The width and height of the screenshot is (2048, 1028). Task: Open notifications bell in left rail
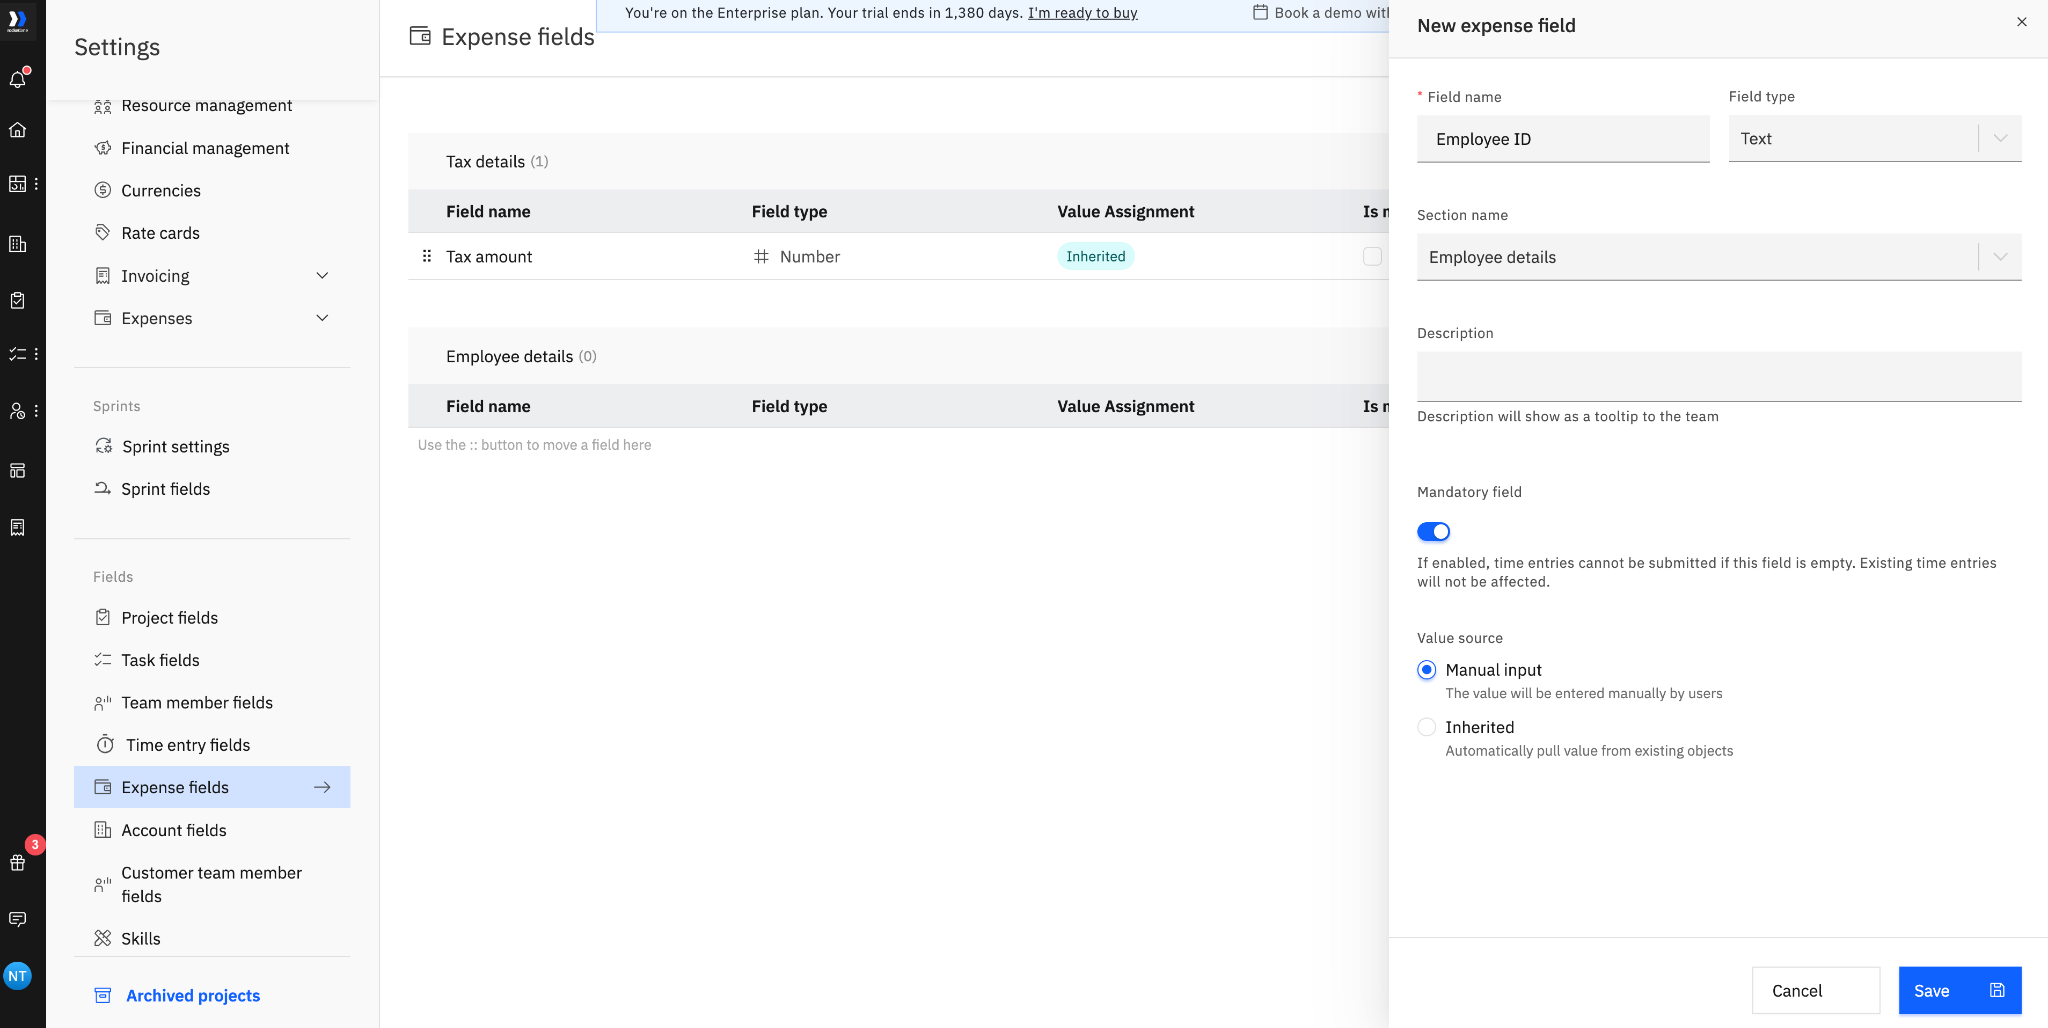[18, 79]
